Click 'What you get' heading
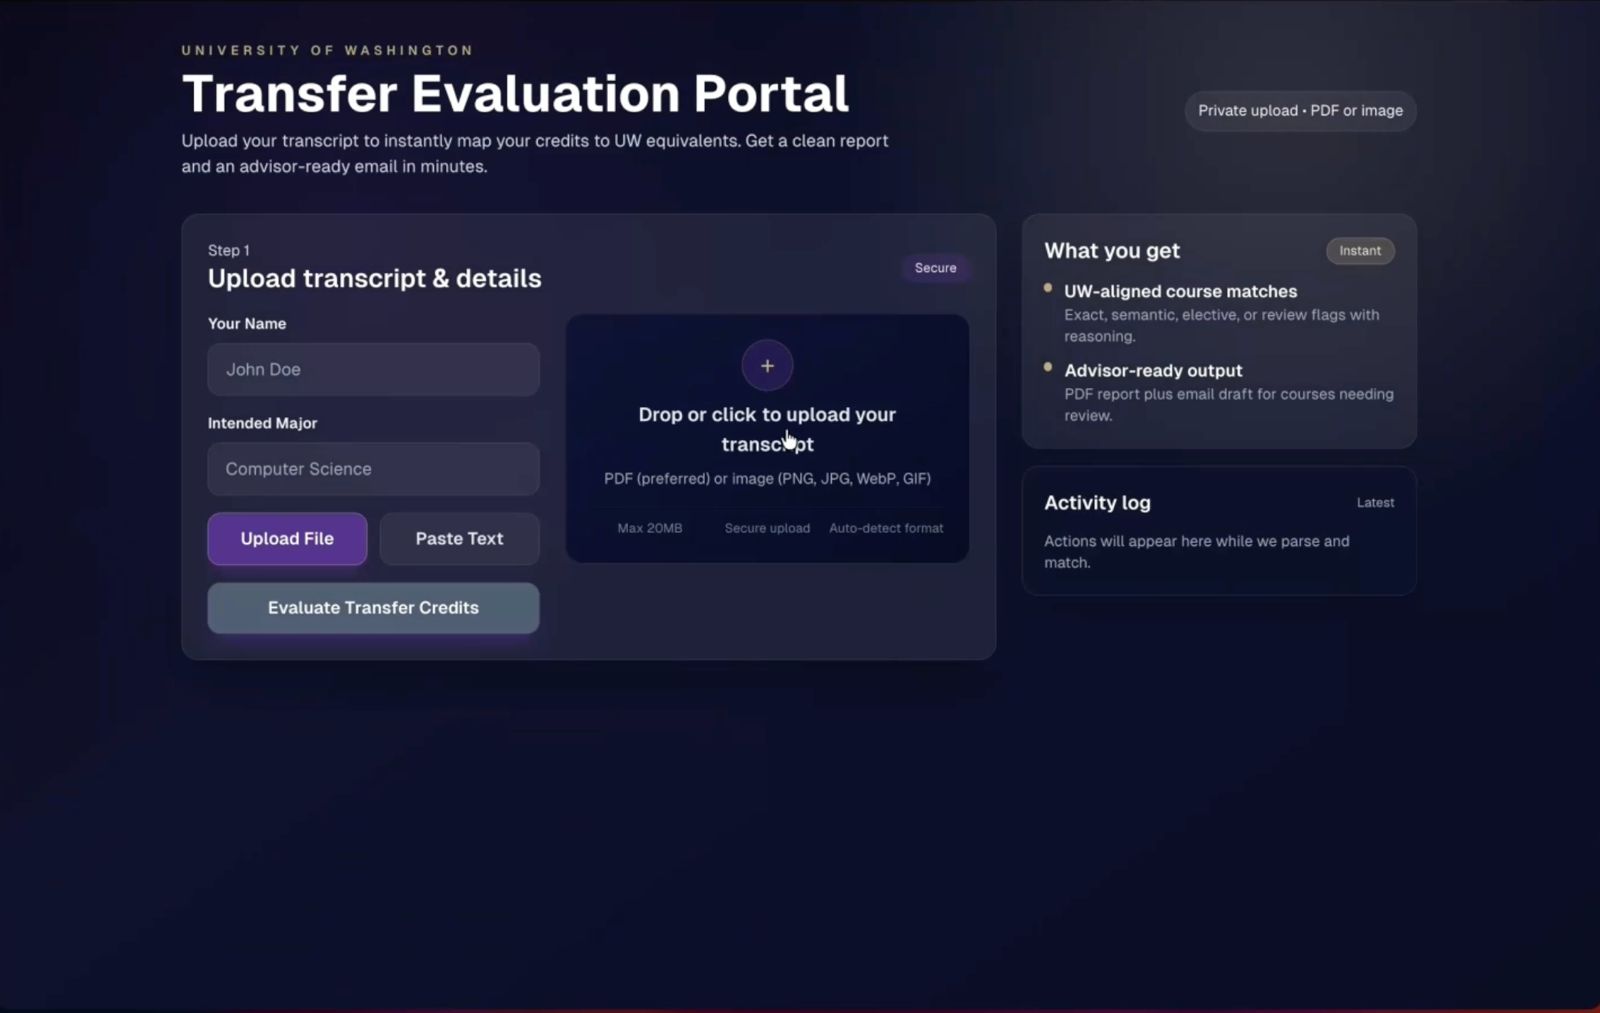Image resolution: width=1600 pixels, height=1013 pixels. tap(1112, 251)
